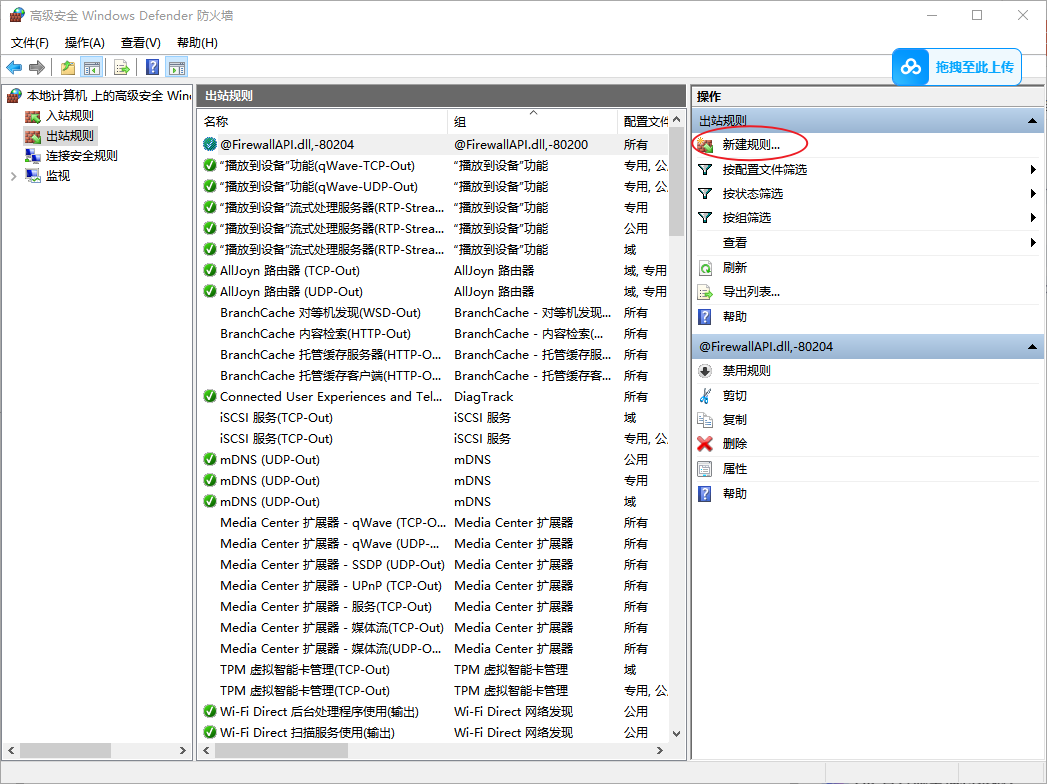Click the rules list scroll right arrow
The image size is (1047, 784).
pos(660,751)
